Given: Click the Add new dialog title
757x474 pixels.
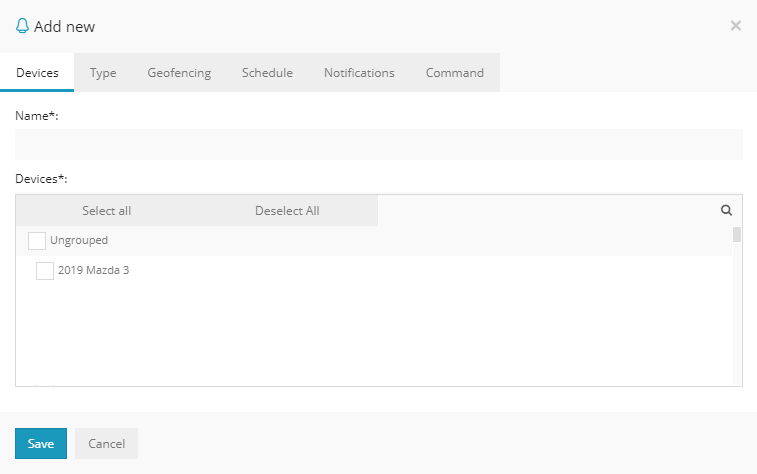Looking at the screenshot, I should [x=65, y=27].
